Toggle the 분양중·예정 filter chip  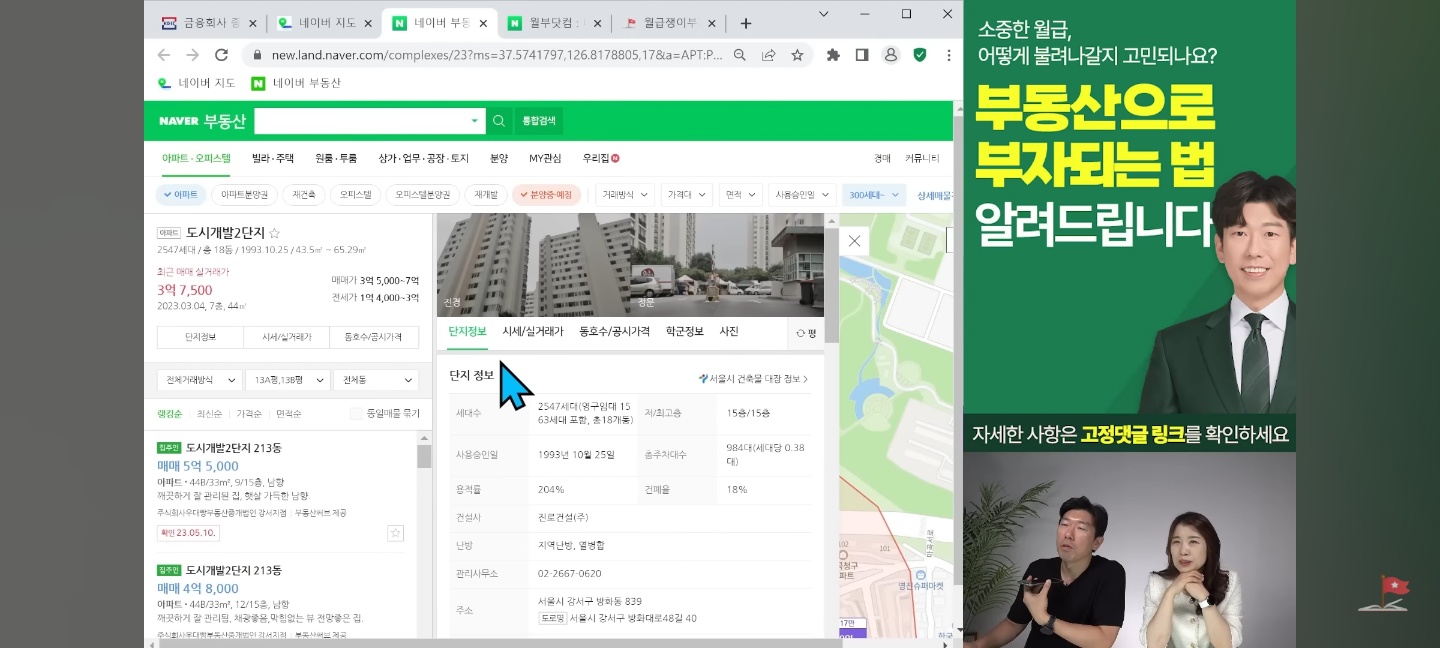[546, 195]
